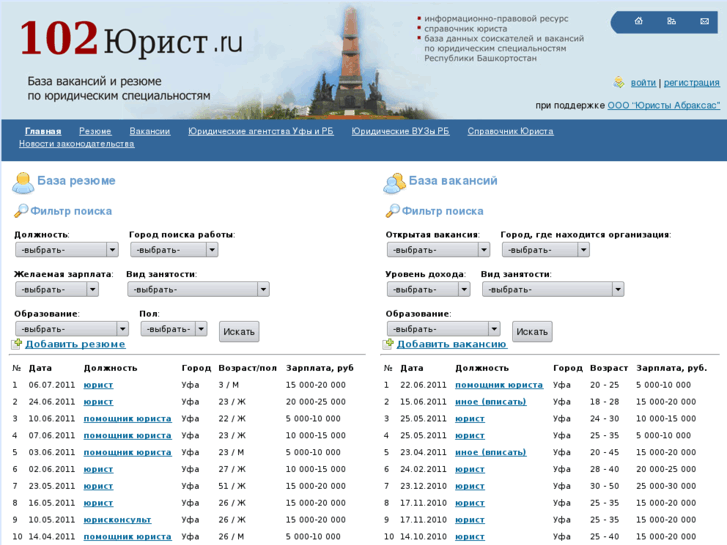
Task: Open resume помощник юриста dated 10.06.2011
Action: tap(128, 418)
